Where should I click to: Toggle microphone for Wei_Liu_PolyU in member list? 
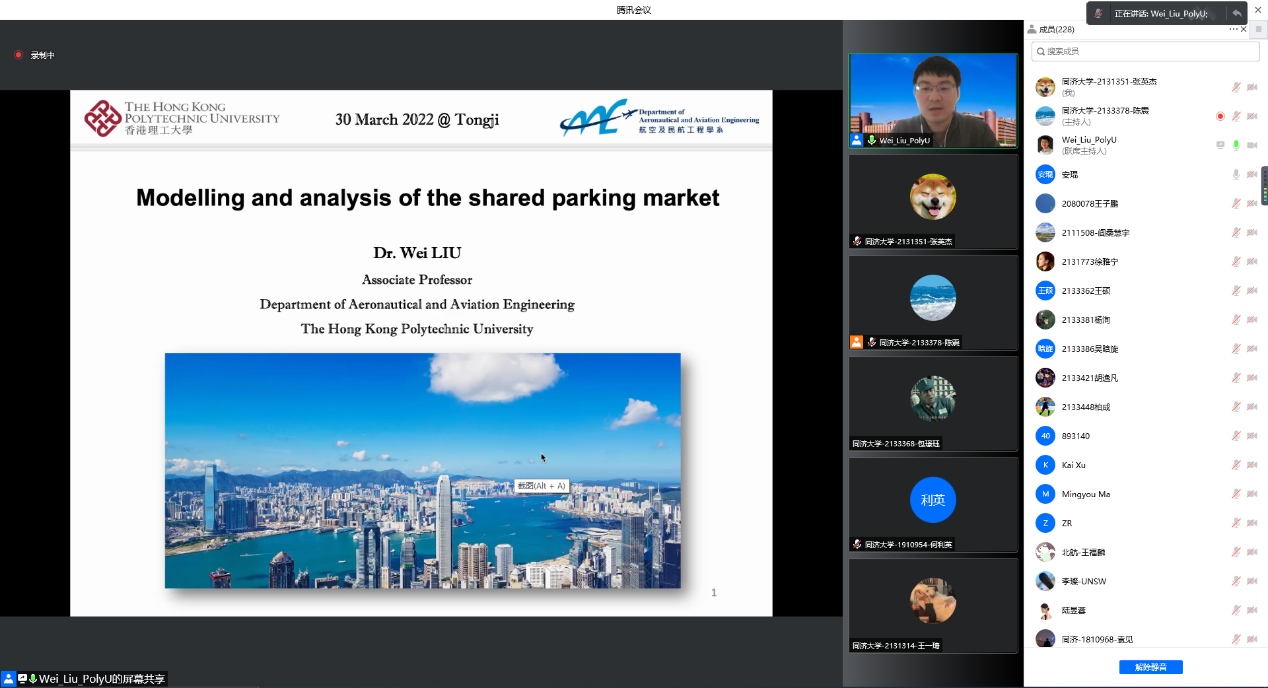click(1236, 145)
